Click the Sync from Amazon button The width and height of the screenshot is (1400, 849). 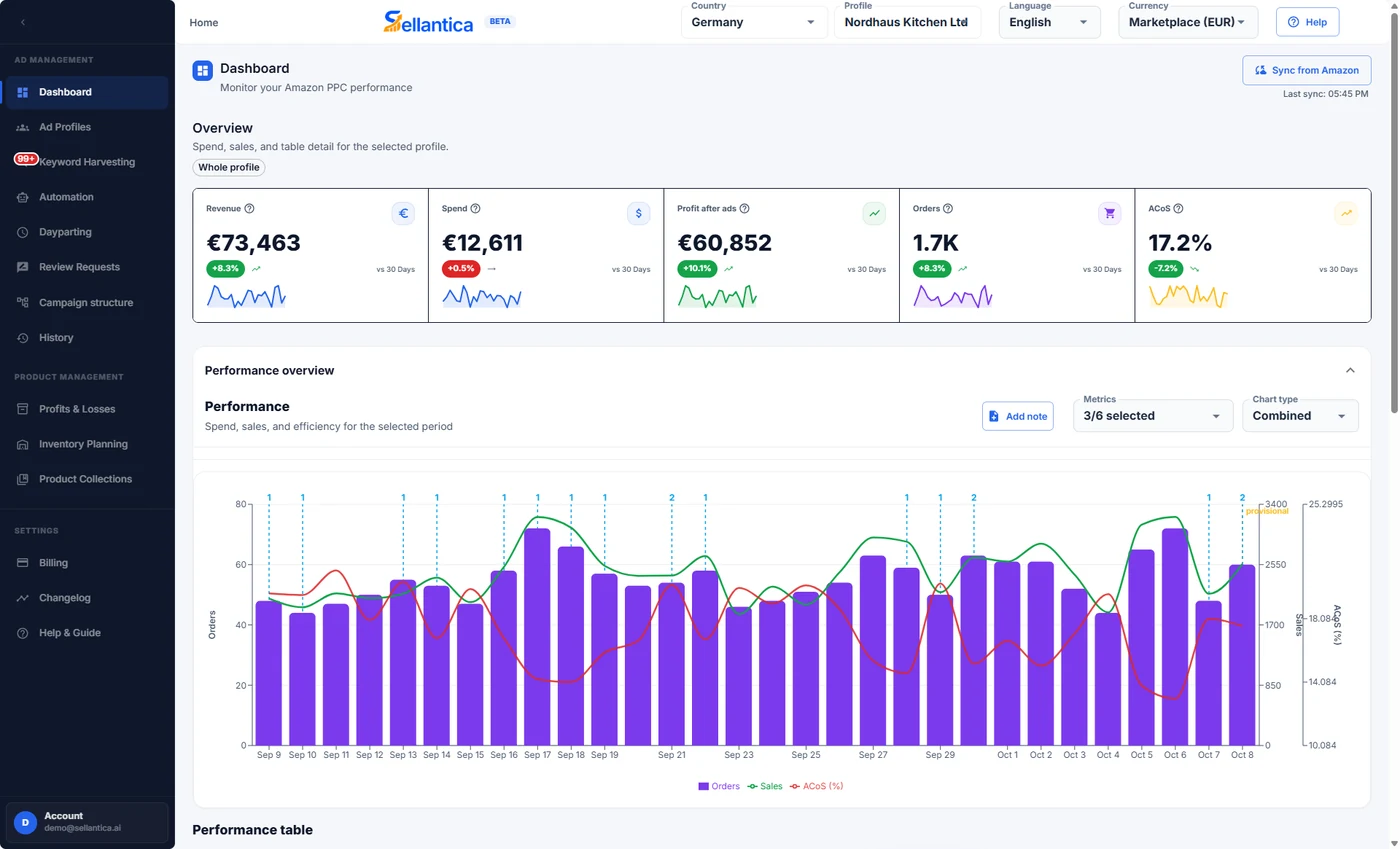click(1306, 70)
